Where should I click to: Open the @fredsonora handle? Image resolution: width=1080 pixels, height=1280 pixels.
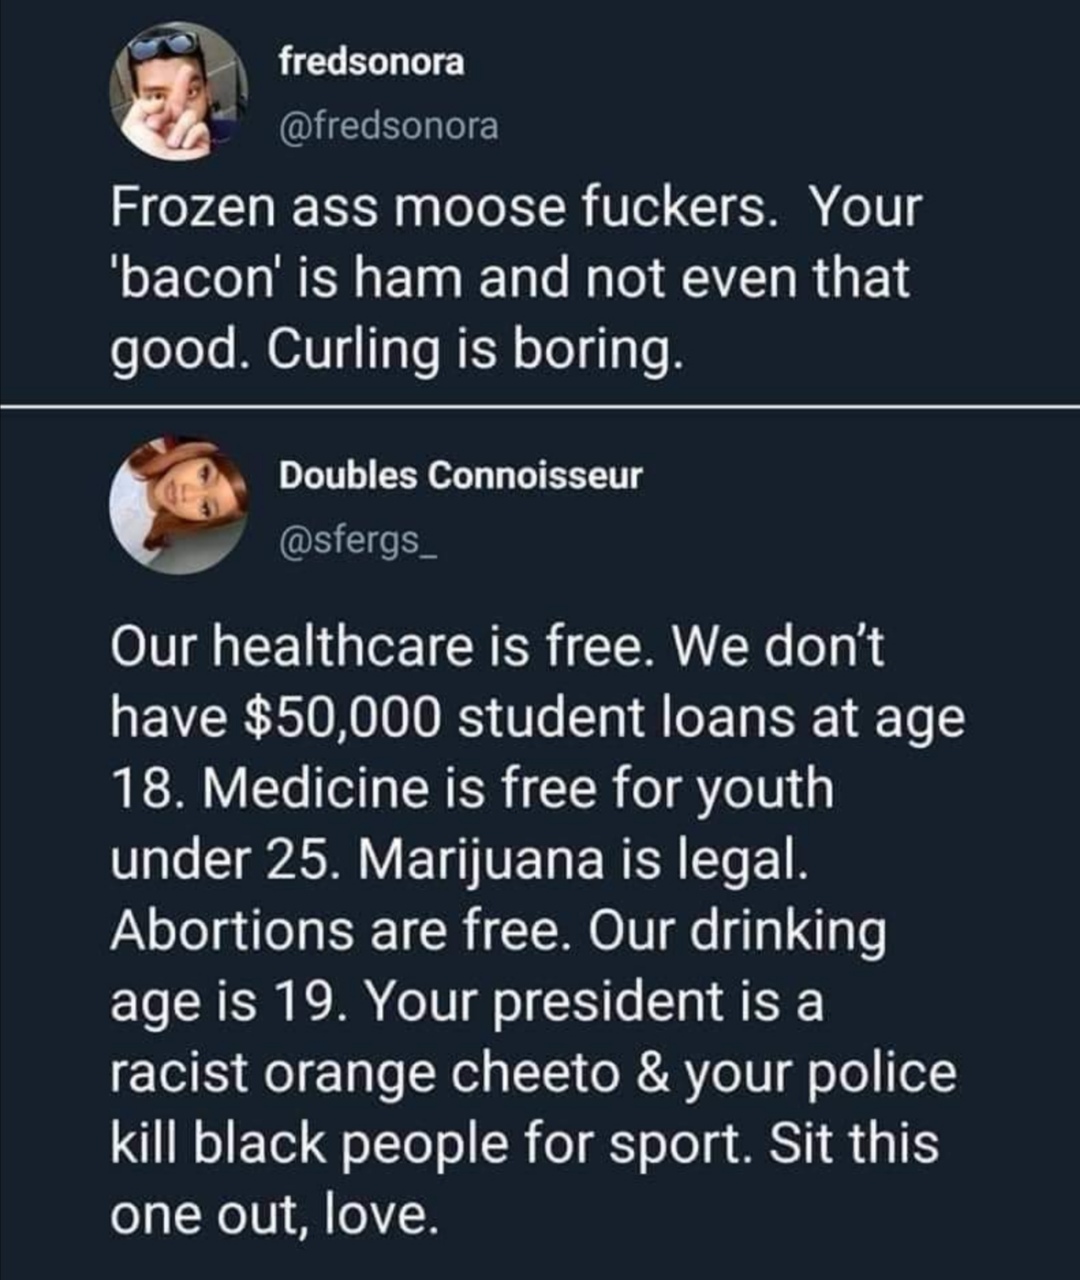(388, 127)
